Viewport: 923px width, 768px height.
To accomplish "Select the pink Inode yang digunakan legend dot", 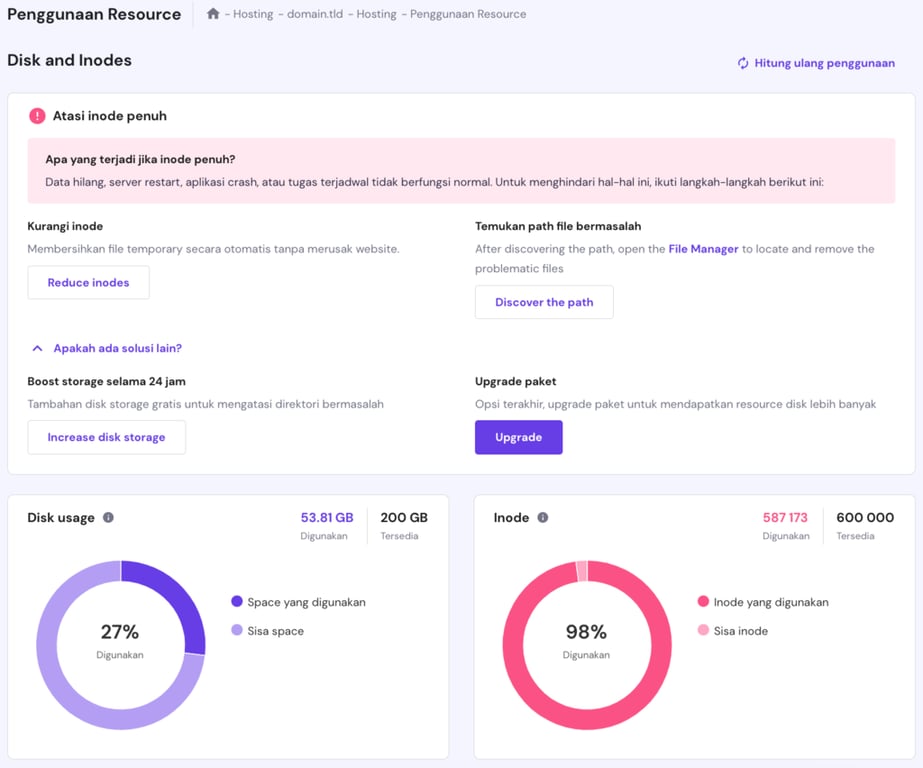I will point(701,602).
